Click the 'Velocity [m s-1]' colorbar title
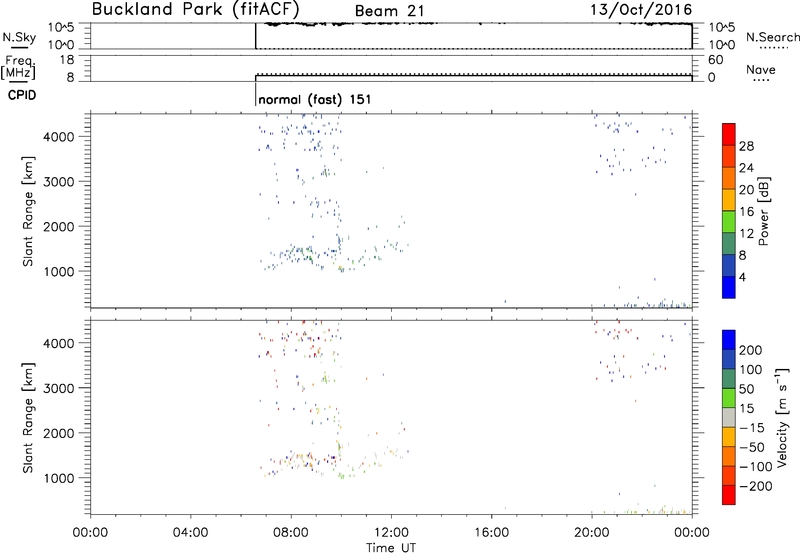Screen dimensions: 800x554 tap(781, 417)
